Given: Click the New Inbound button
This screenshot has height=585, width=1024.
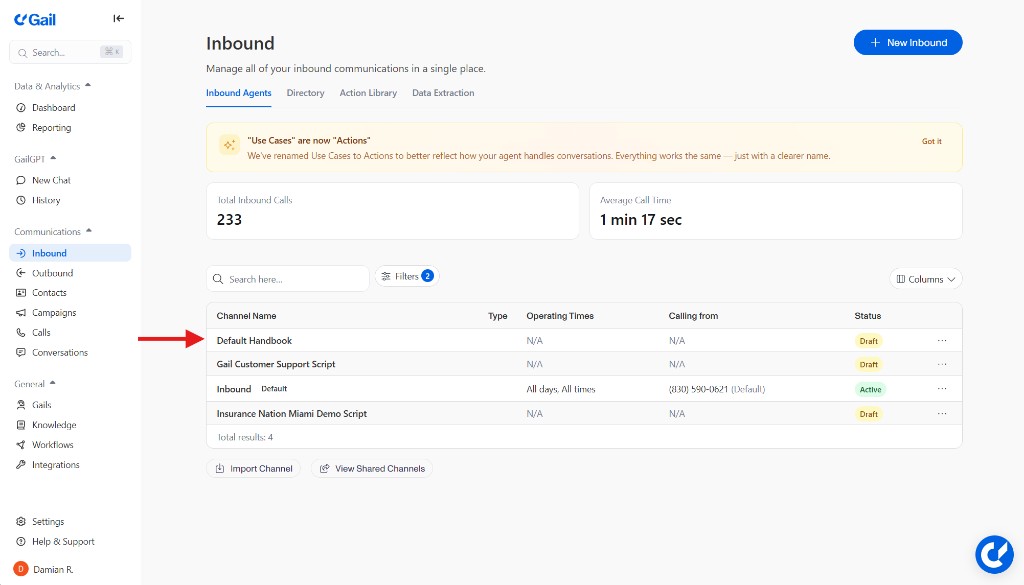Looking at the screenshot, I should [907, 42].
